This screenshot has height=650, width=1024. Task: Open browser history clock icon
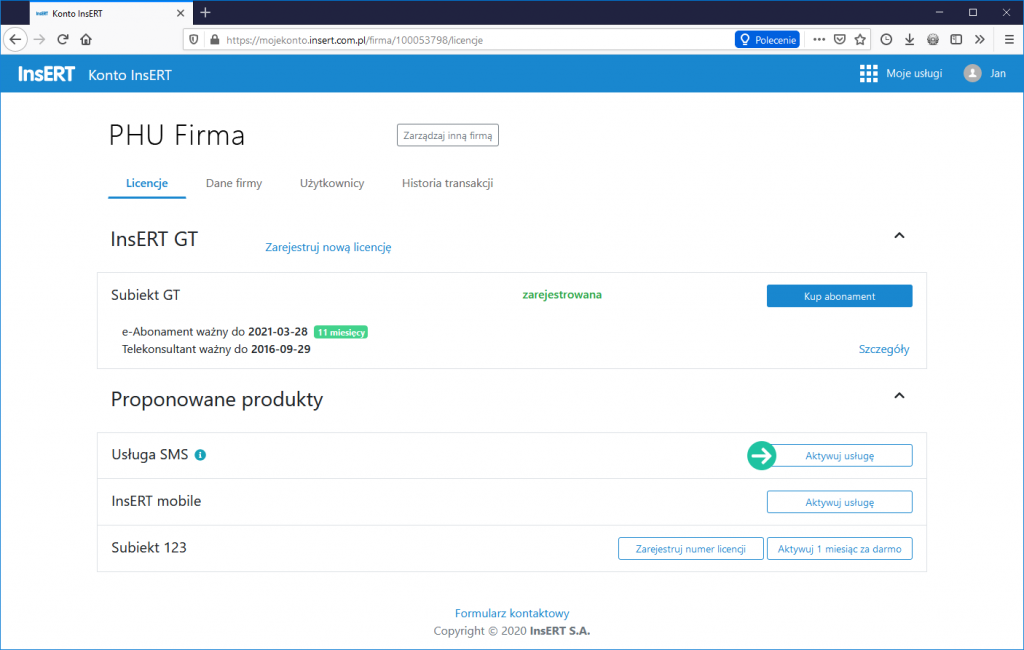pyautogui.click(x=886, y=39)
